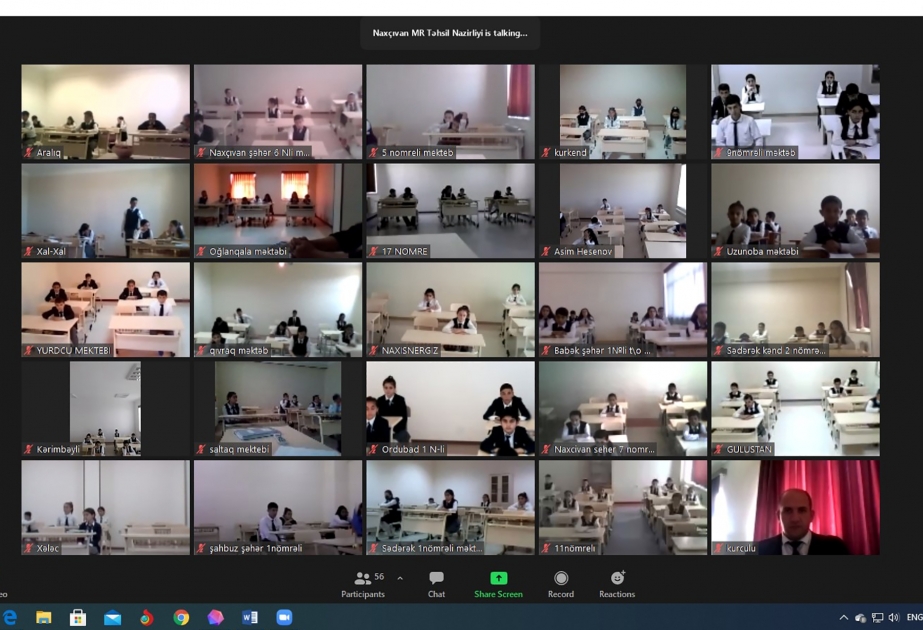923x630 pixels.
Task: Click the ENG language indicator
Action: (914, 617)
